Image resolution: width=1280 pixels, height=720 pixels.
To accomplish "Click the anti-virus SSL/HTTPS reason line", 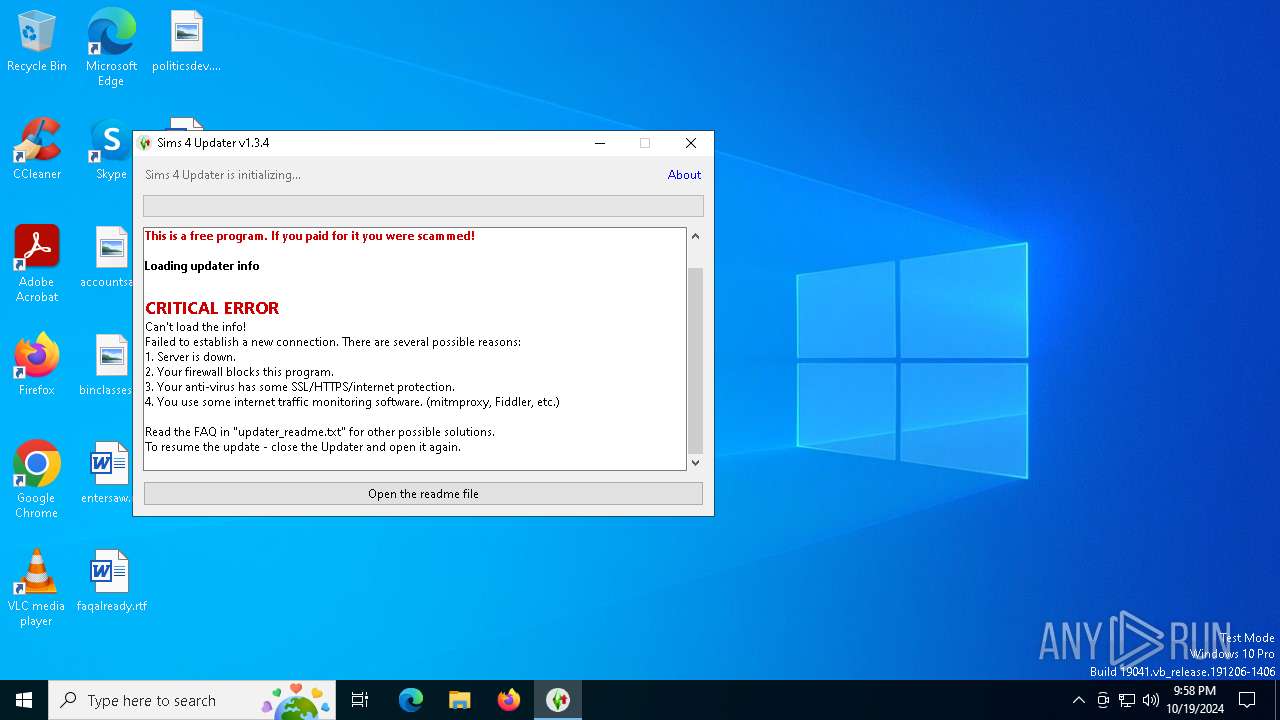I will pos(300,387).
